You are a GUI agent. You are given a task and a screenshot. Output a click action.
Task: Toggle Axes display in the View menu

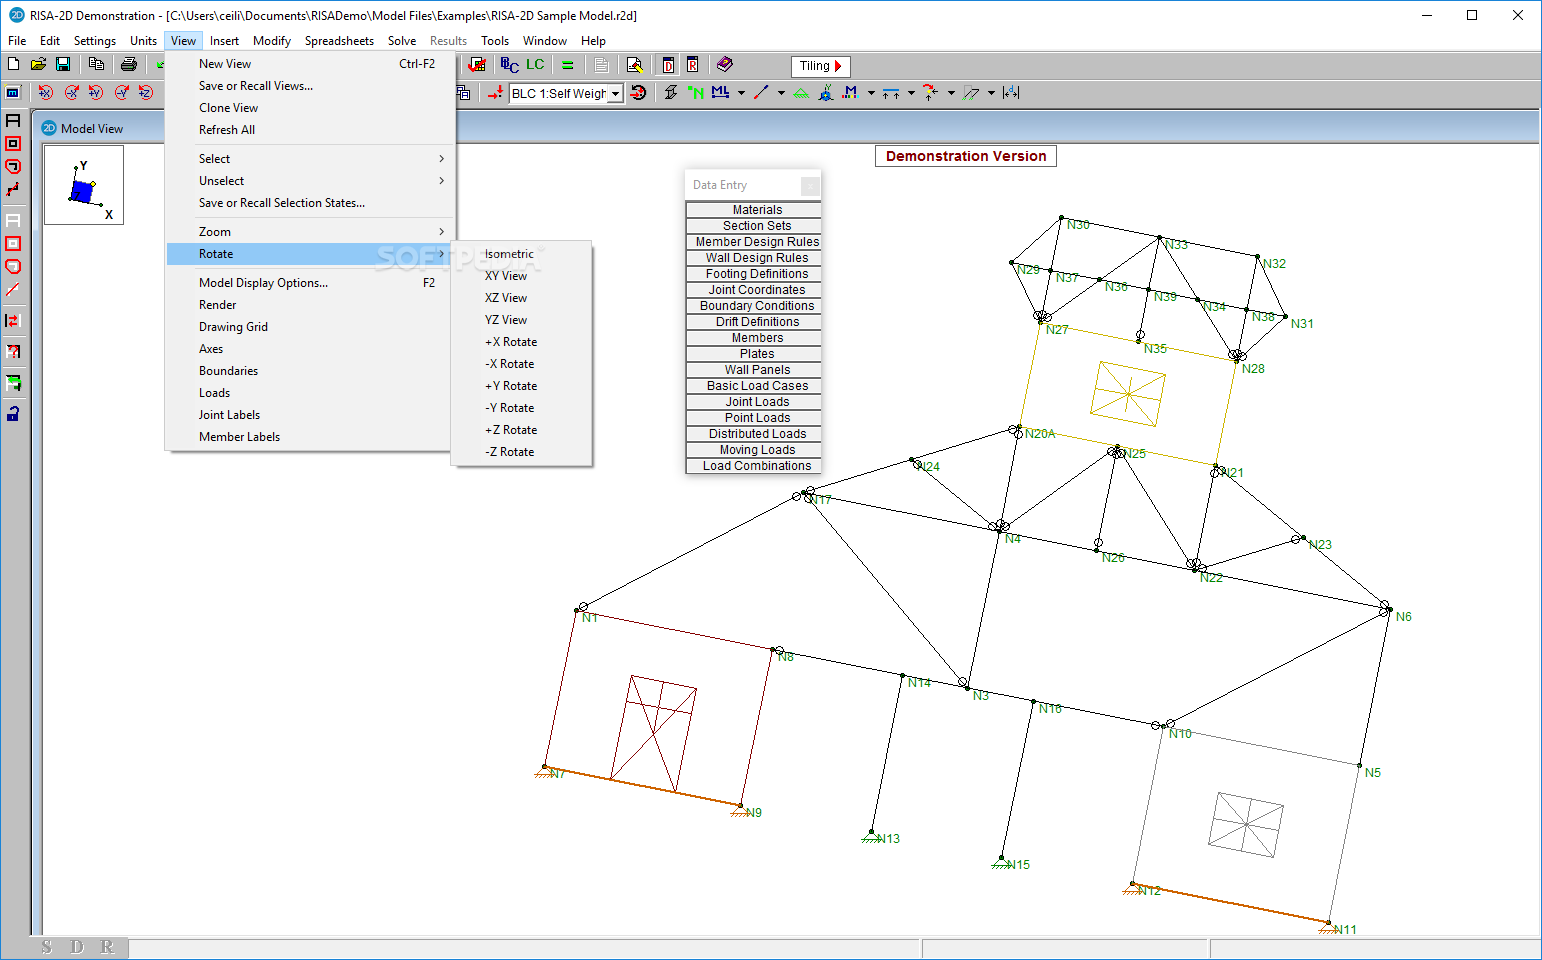click(x=310, y=349)
